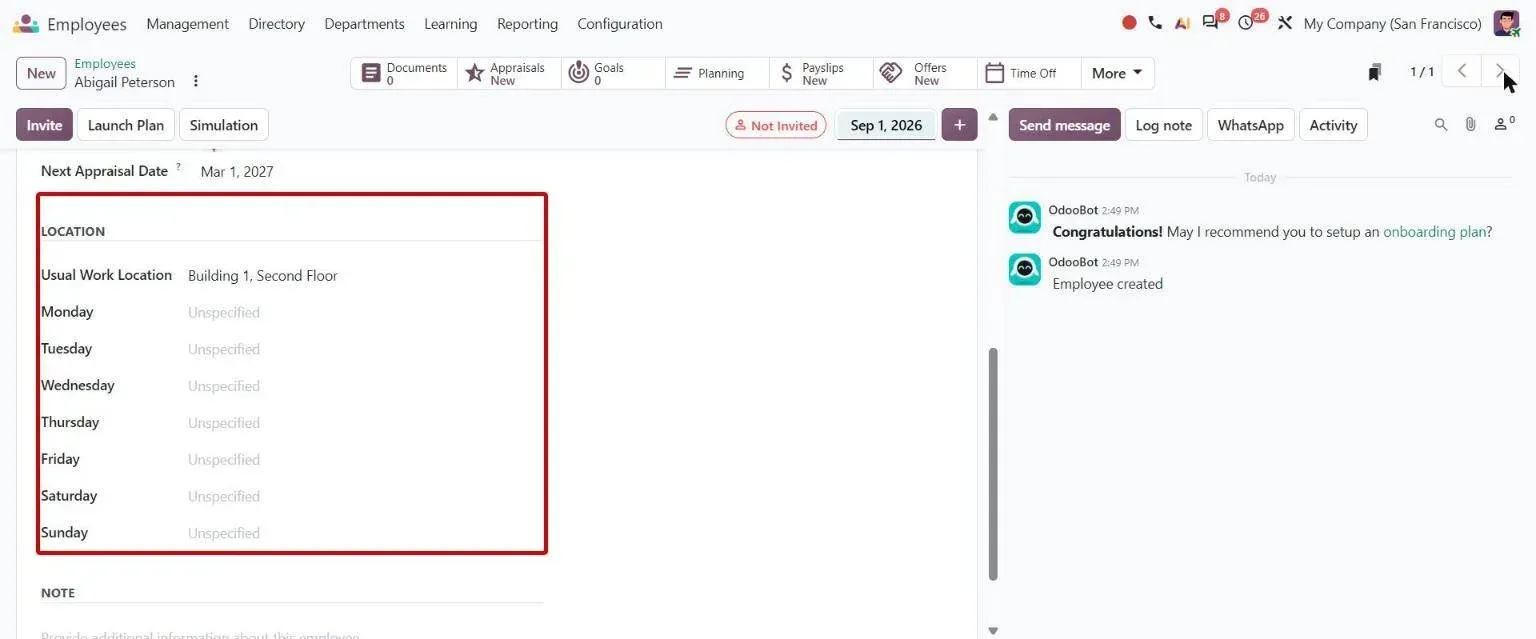Image resolution: width=1536 pixels, height=639 pixels.
Task: Click the "Employee created" message
Action: click(x=1107, y=284)
